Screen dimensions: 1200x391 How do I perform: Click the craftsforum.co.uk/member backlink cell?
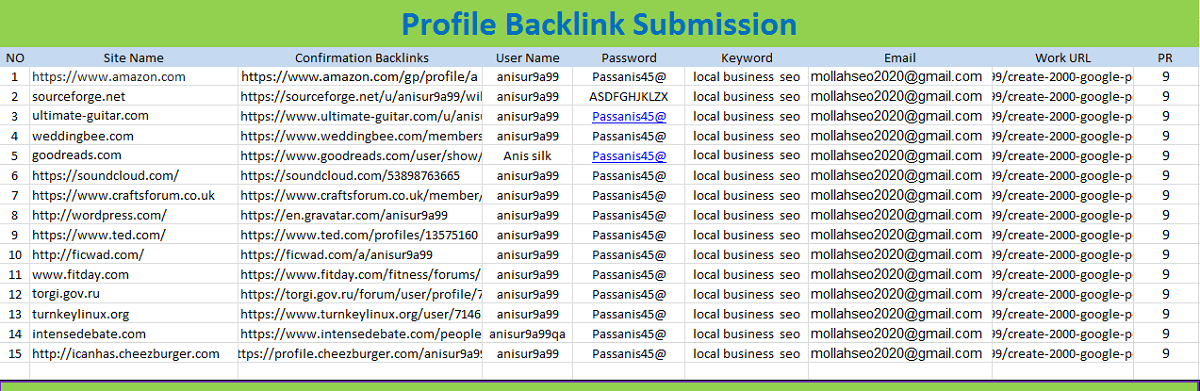pyautogui.click(x=360, y=195)
